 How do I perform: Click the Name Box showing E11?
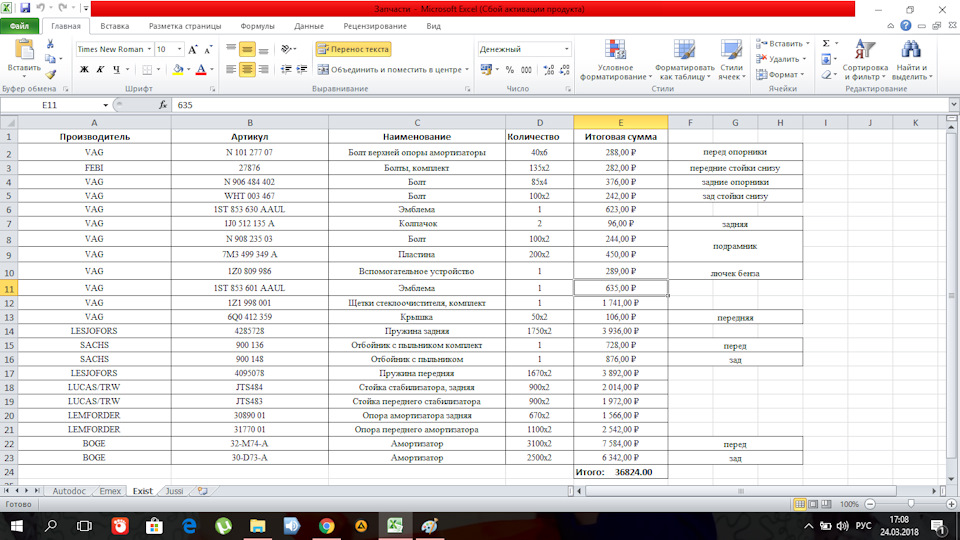(50, 105)
